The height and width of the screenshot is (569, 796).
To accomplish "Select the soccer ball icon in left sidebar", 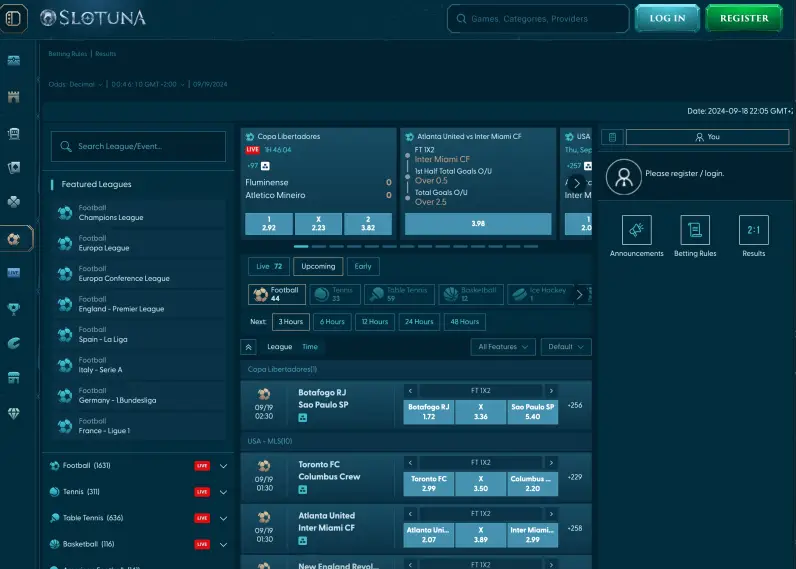I will (14, 239).
